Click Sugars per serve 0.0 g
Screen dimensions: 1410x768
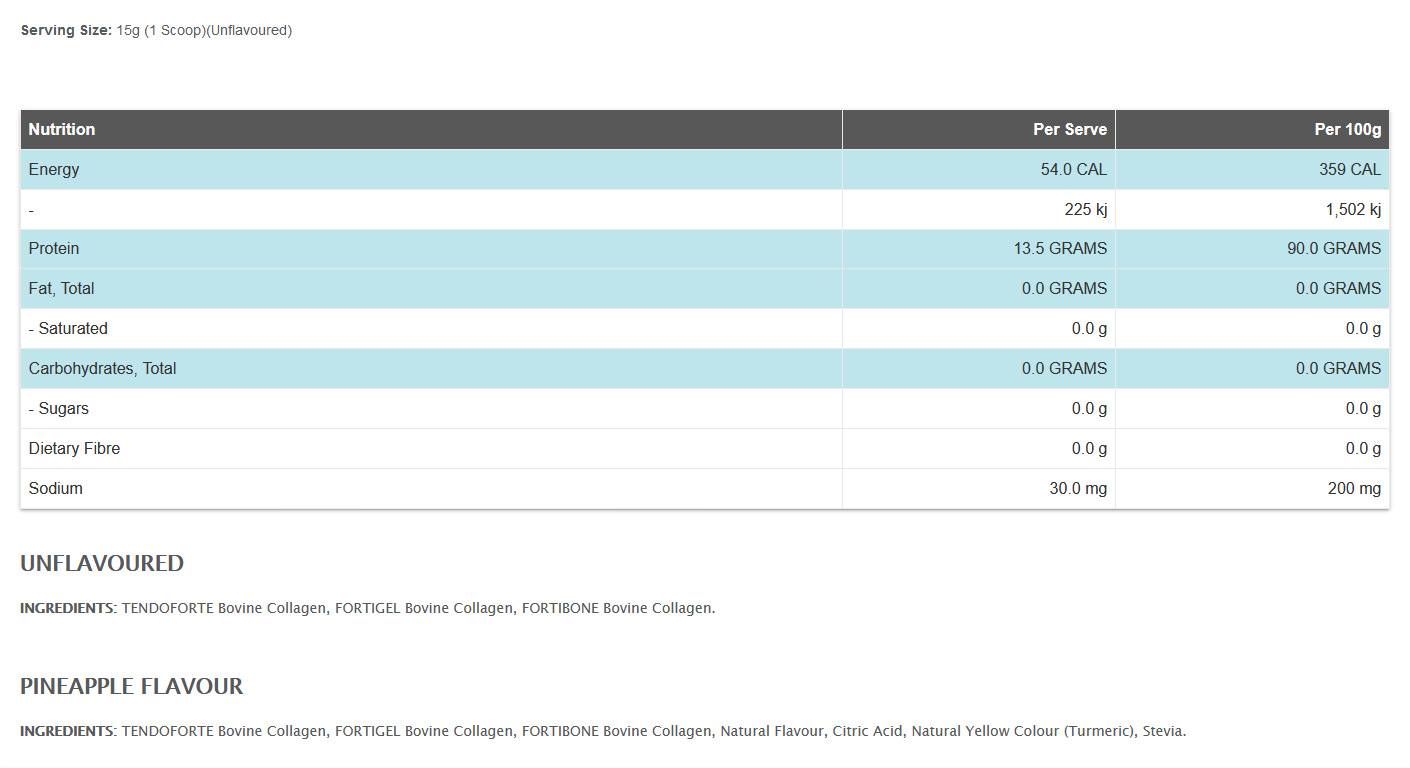tap(1089, 408)
